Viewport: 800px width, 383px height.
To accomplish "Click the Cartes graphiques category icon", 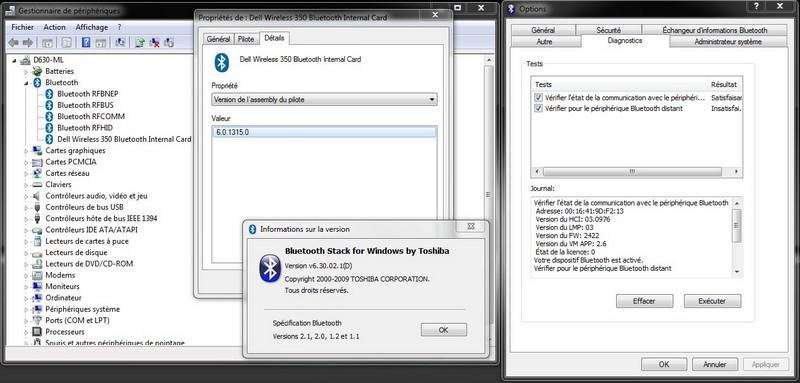I will click(x=37, y=150).
